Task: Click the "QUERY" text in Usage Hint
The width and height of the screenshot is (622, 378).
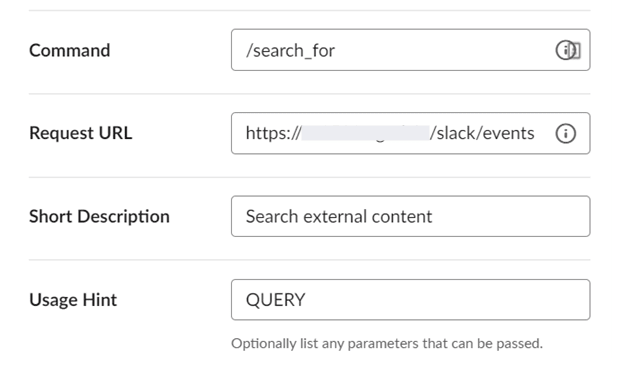Action: coord(276,299)
